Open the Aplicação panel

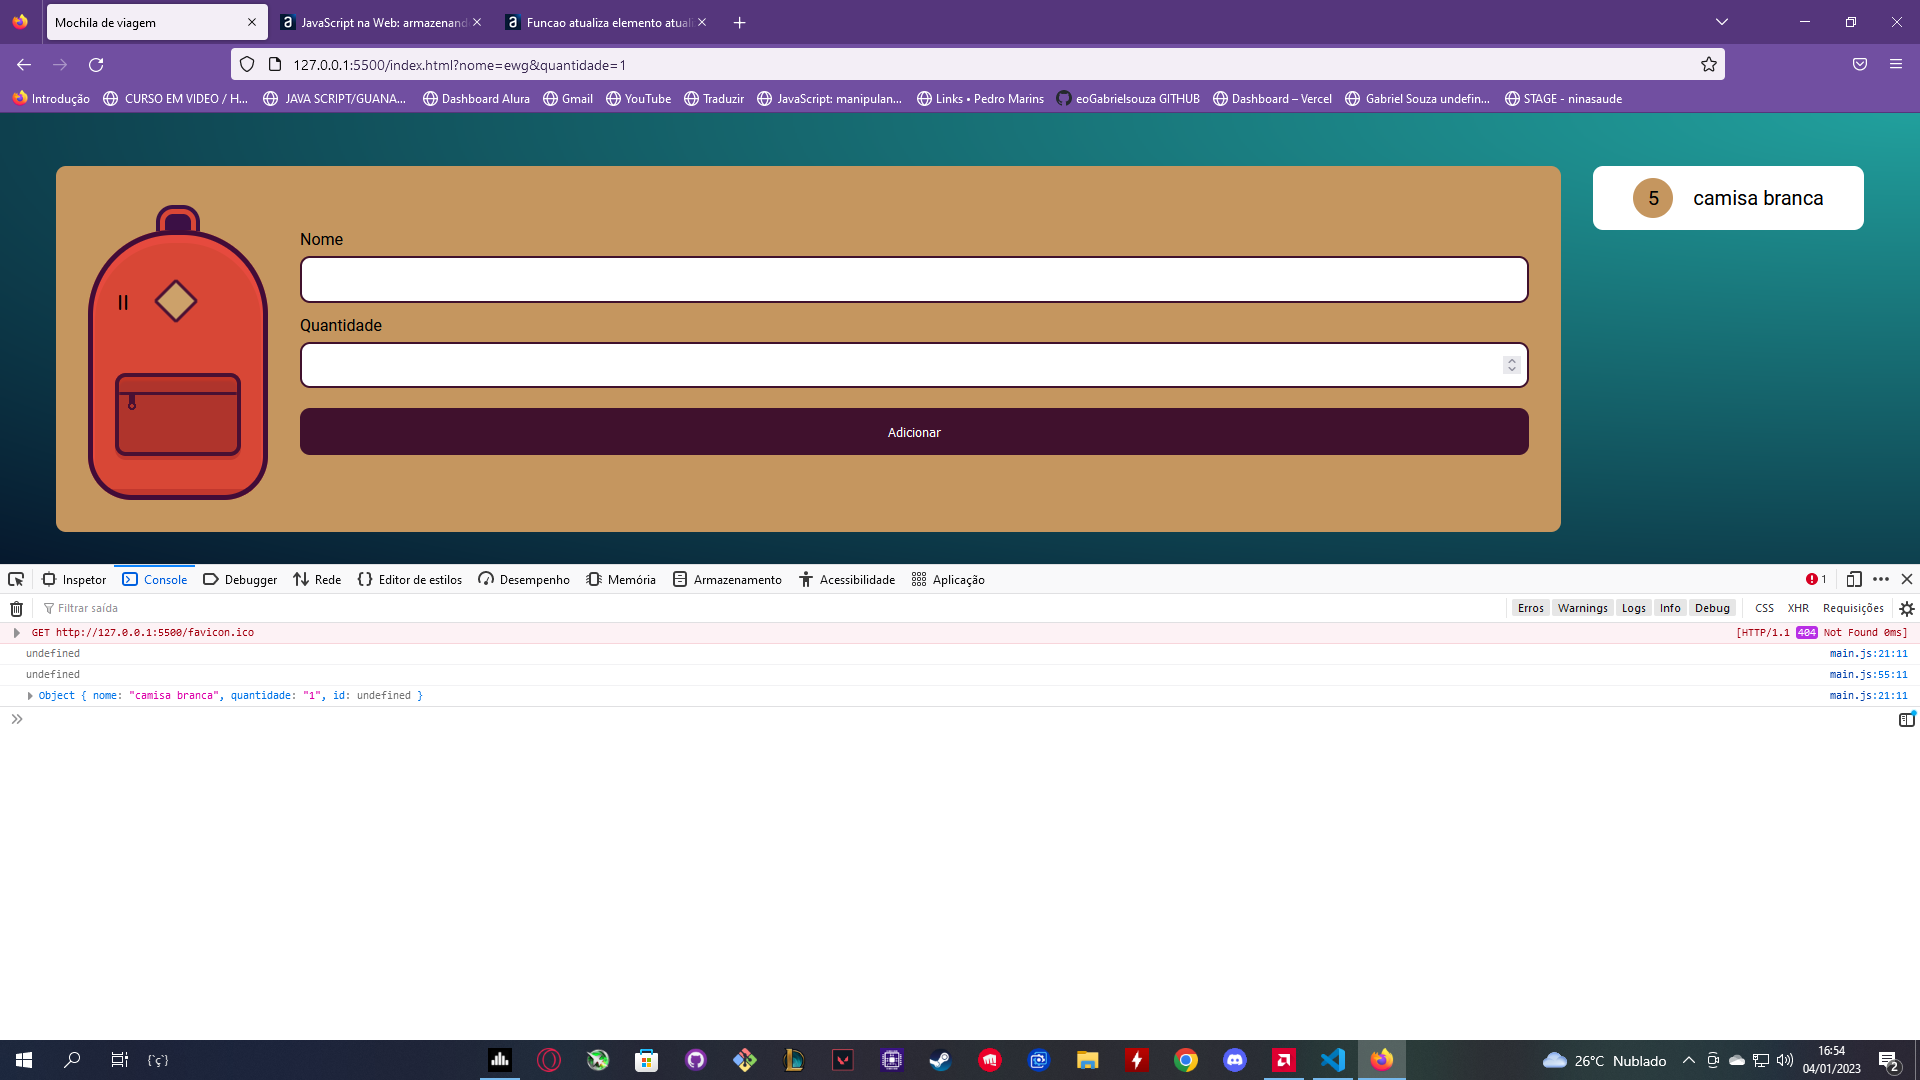(x=949, y=579)
